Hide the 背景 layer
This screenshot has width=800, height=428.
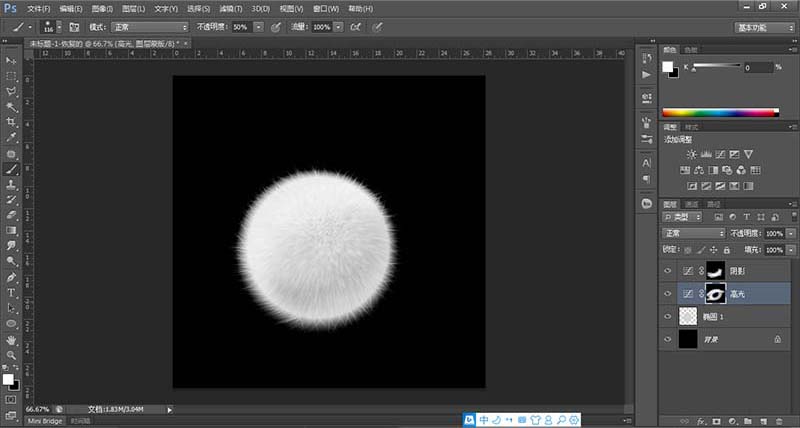click(x=668, y=340)
